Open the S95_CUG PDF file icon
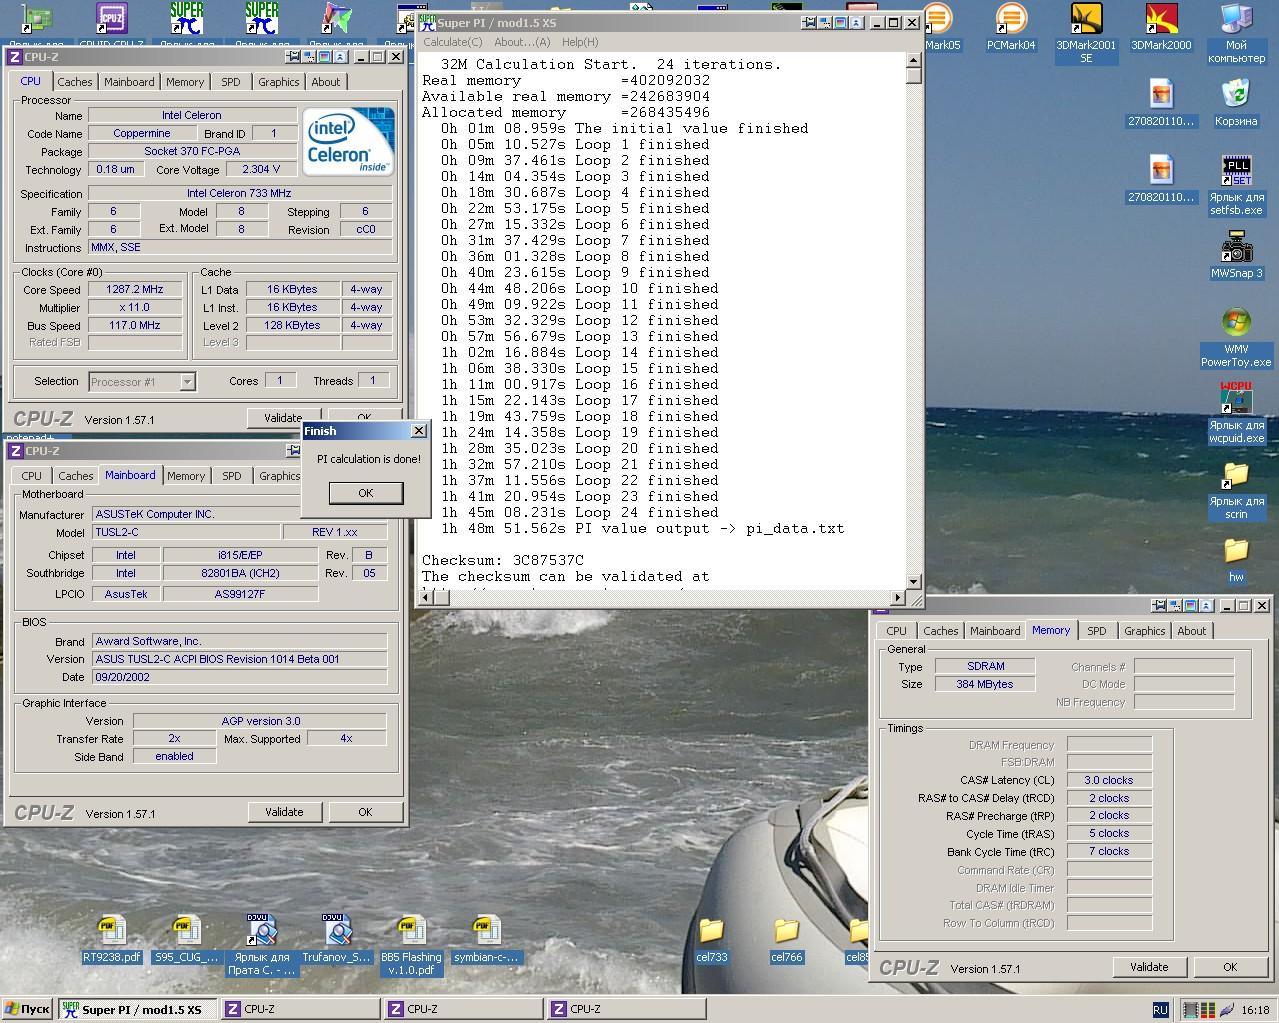Image resolution: width=1279 pixels, height=1023 pixels. (x=186, y=938)
